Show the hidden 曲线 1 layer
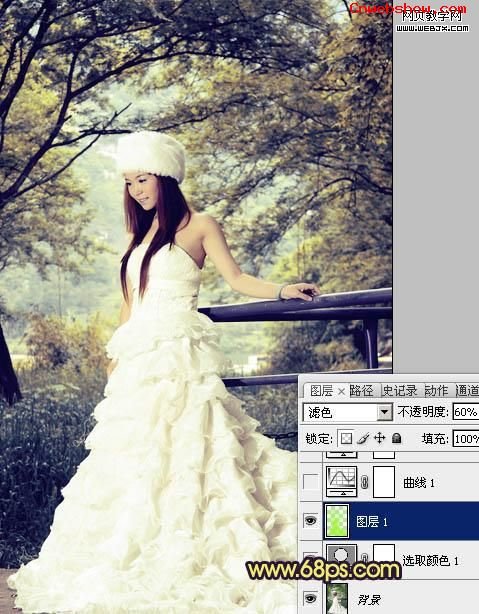This screenshot has width=479, height=614. (311, 482)
